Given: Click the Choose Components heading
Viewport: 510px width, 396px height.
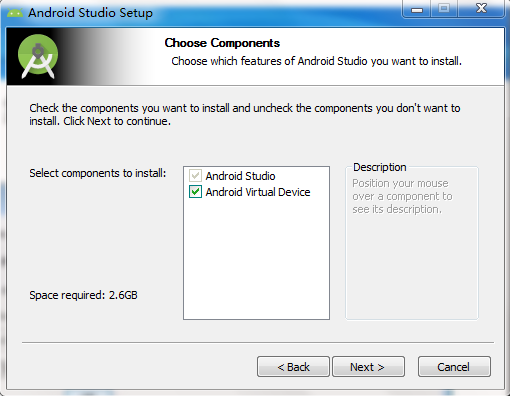Looking at the screenshot, I should [222, 43].
